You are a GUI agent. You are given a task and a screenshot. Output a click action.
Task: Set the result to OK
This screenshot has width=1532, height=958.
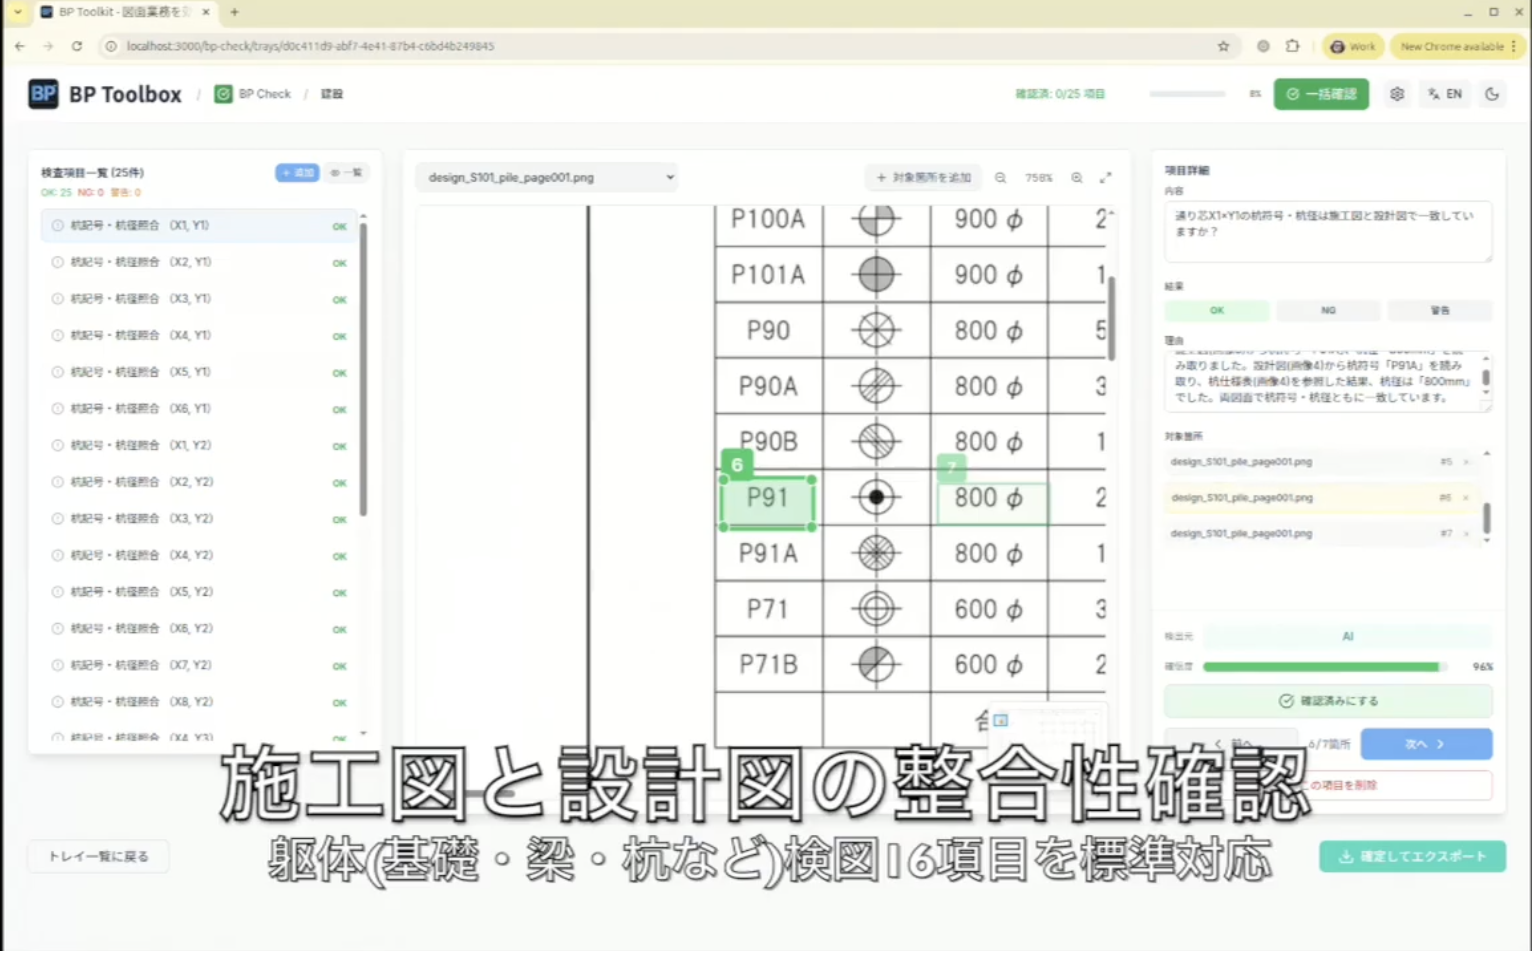[1216, 310]
